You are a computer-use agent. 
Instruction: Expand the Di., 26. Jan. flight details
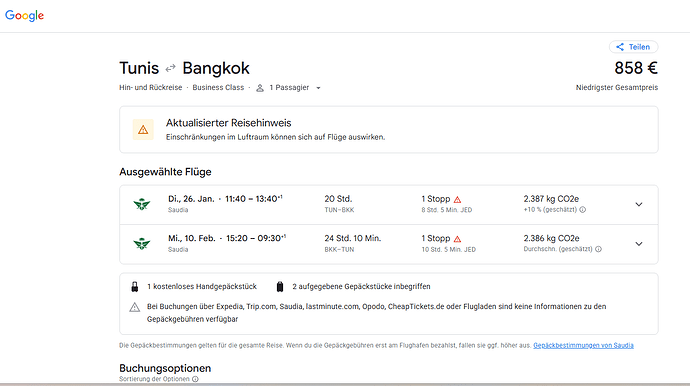[639, 204]
